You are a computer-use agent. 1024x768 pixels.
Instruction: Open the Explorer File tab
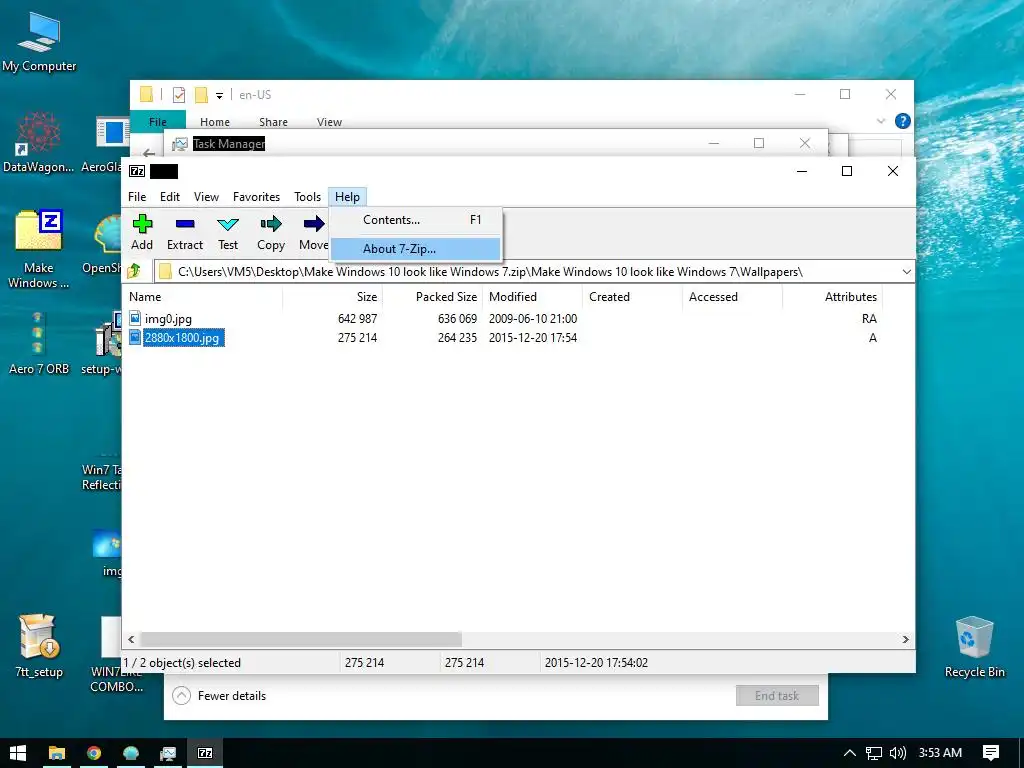[157, 121]
